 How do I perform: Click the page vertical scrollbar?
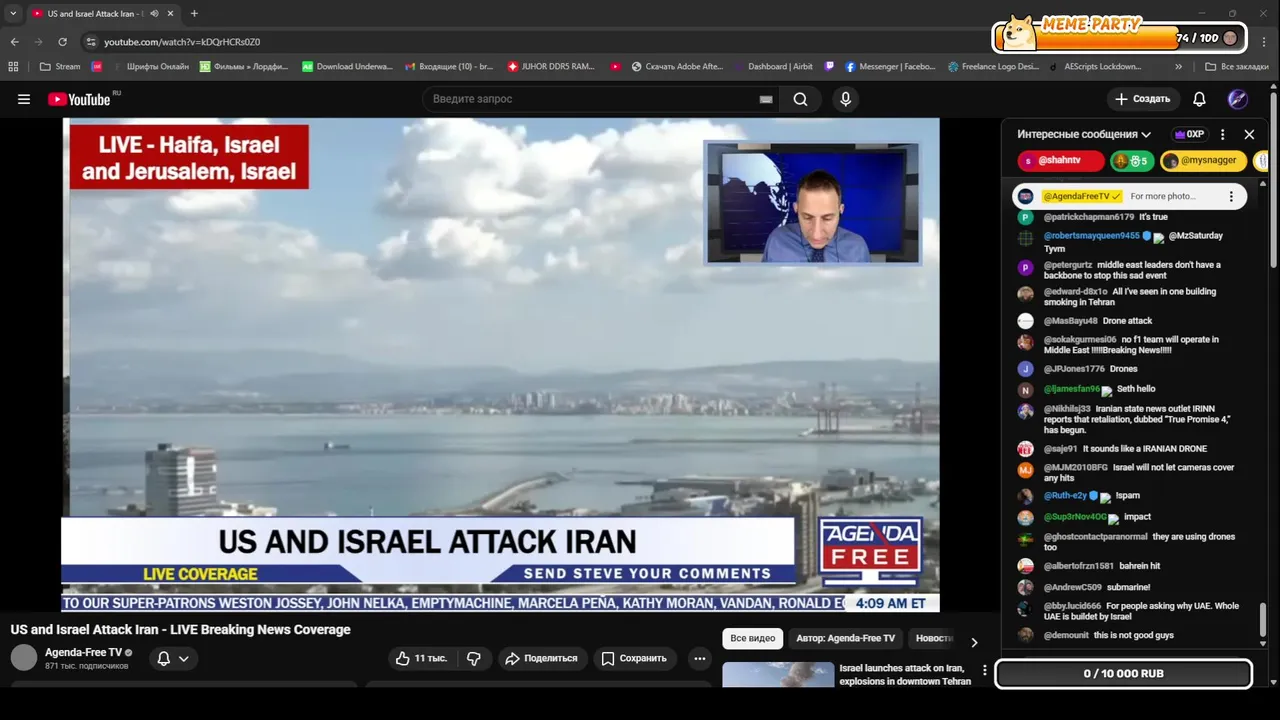1273,180
